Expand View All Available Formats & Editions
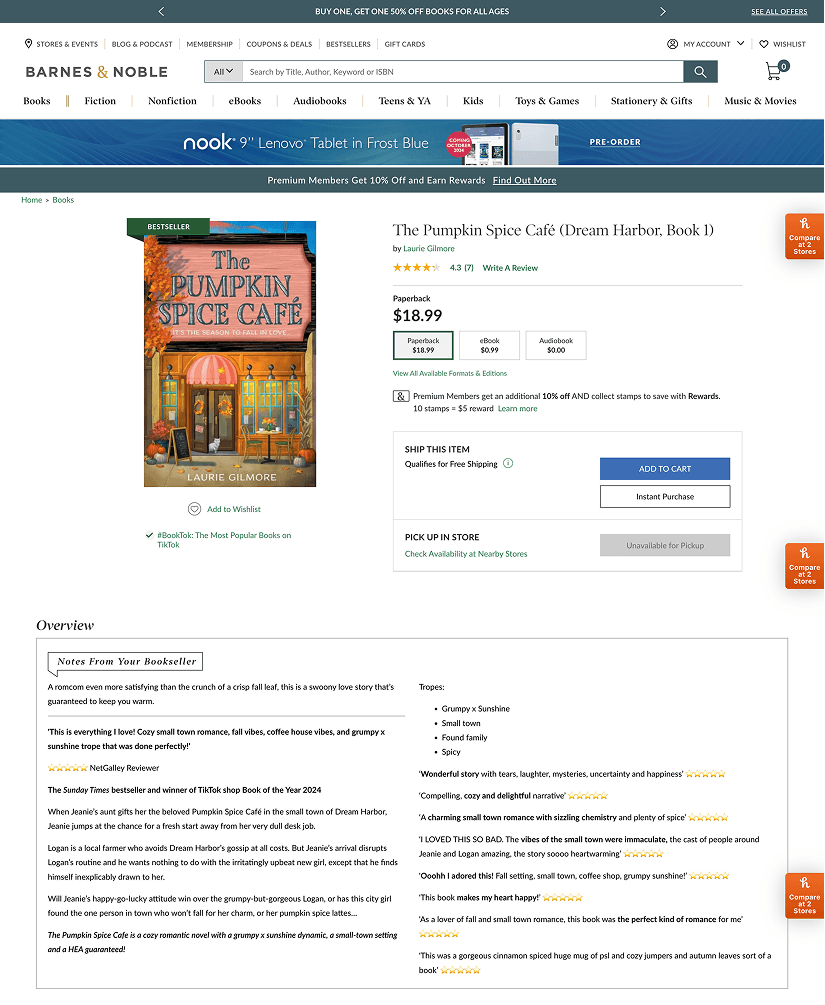Screen dimensions: 825x1005 [449, 373]
